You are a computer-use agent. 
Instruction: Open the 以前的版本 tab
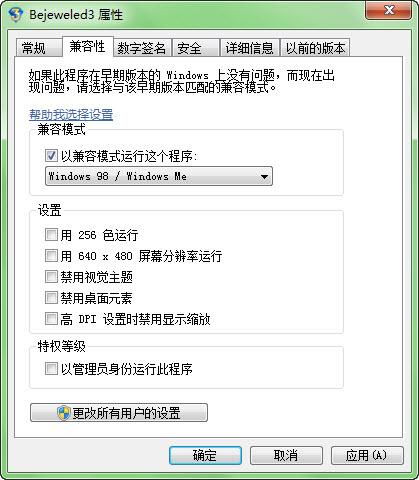(315, 48)
